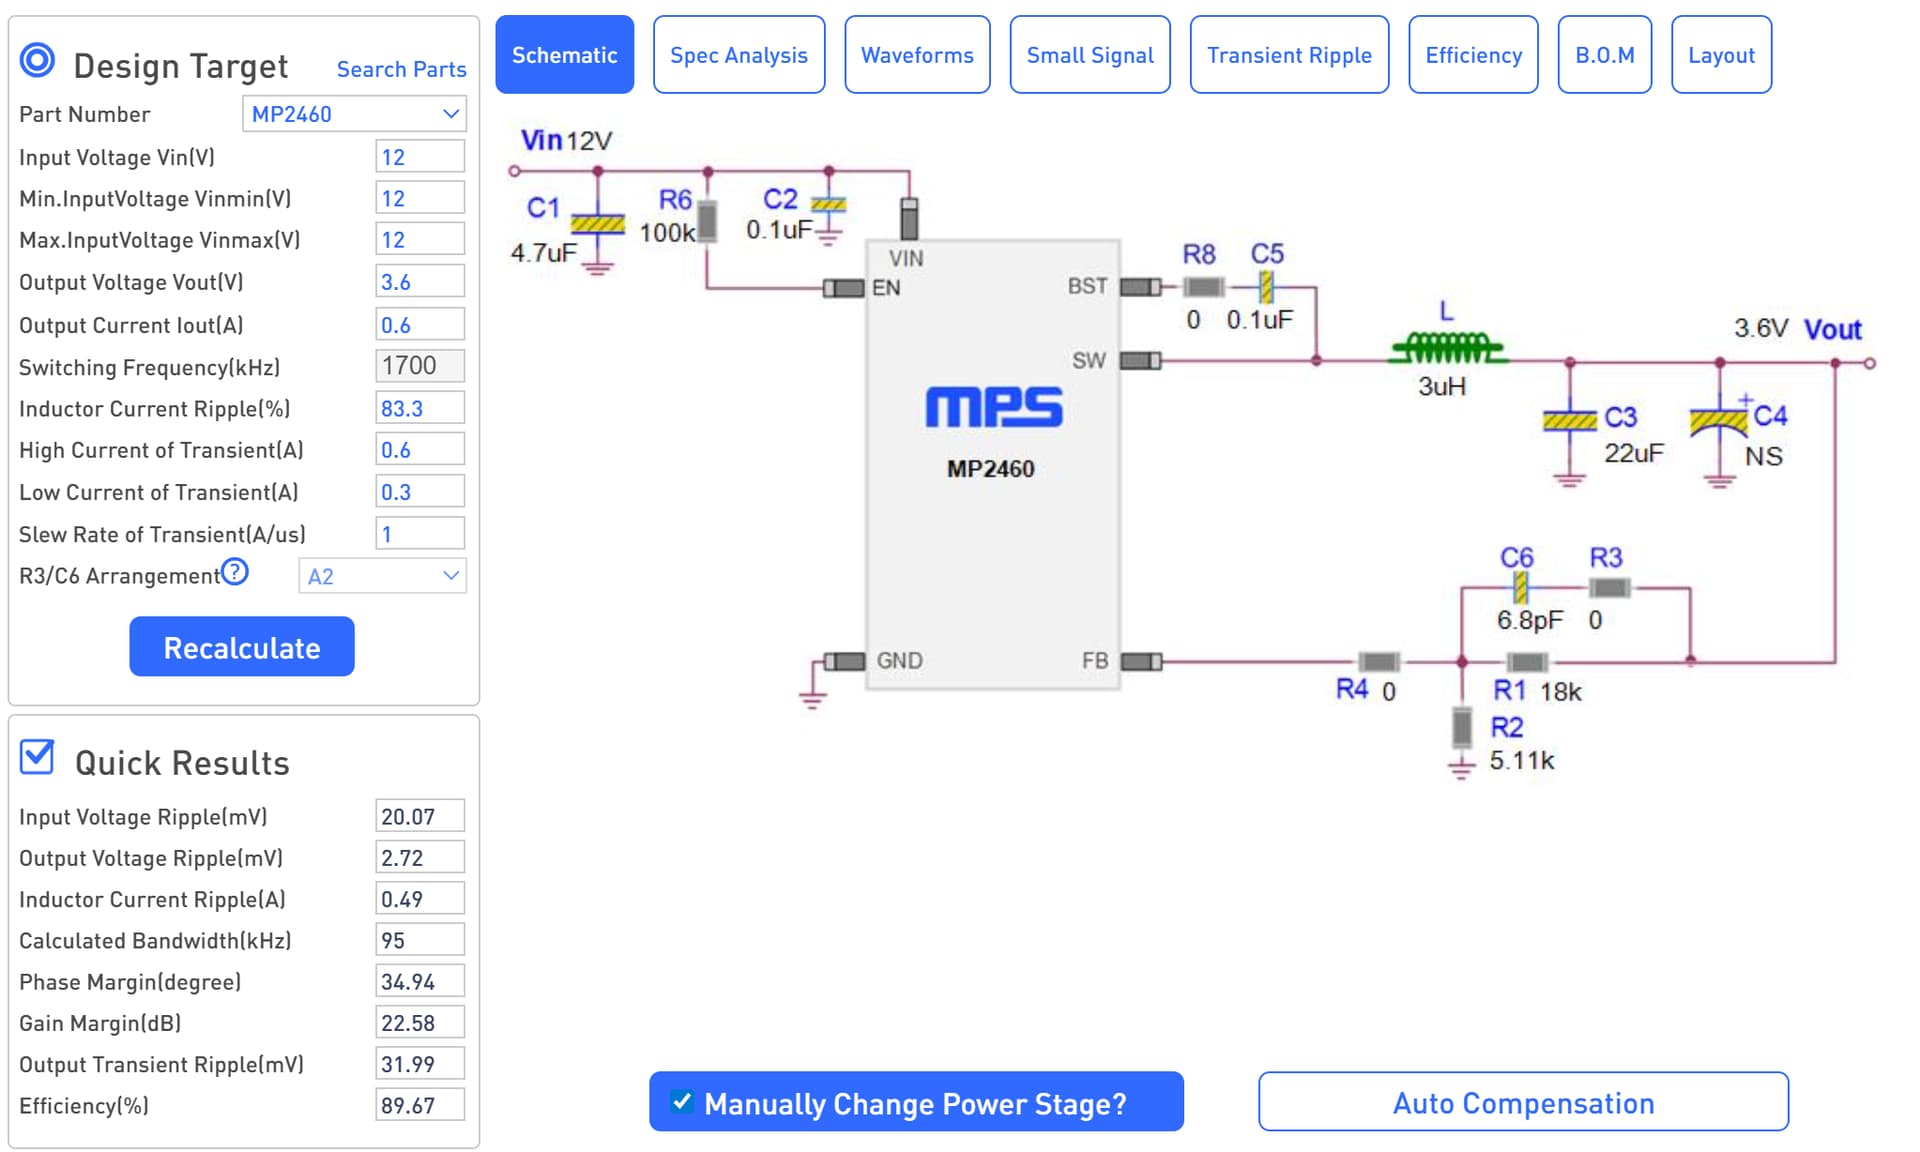Switch to the Waveforms tab

tap(916, 55)
